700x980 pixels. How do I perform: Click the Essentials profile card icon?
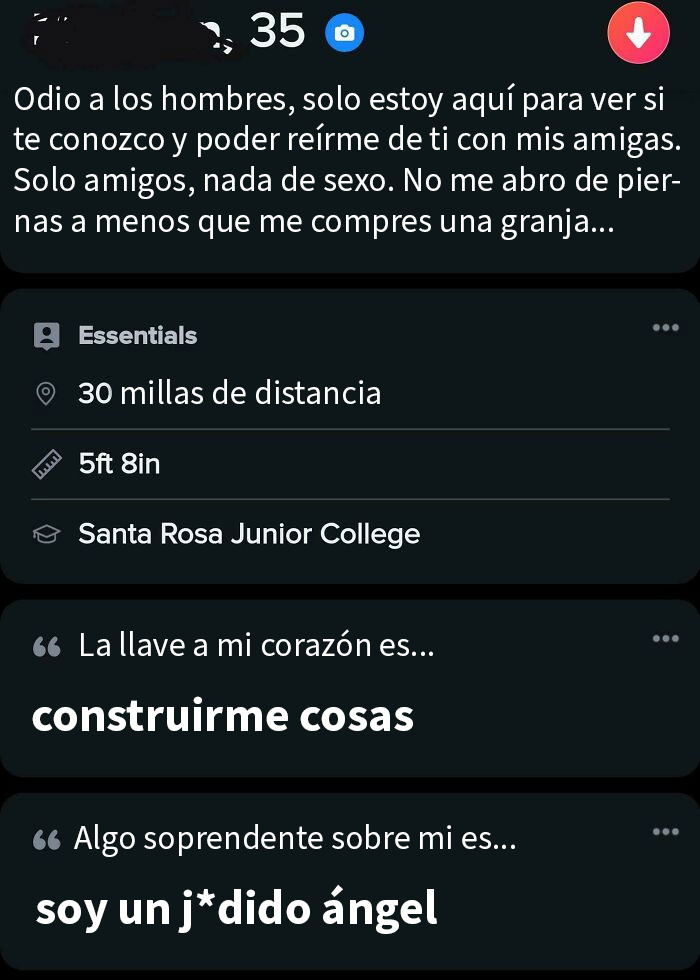click(x=46, y=335)
